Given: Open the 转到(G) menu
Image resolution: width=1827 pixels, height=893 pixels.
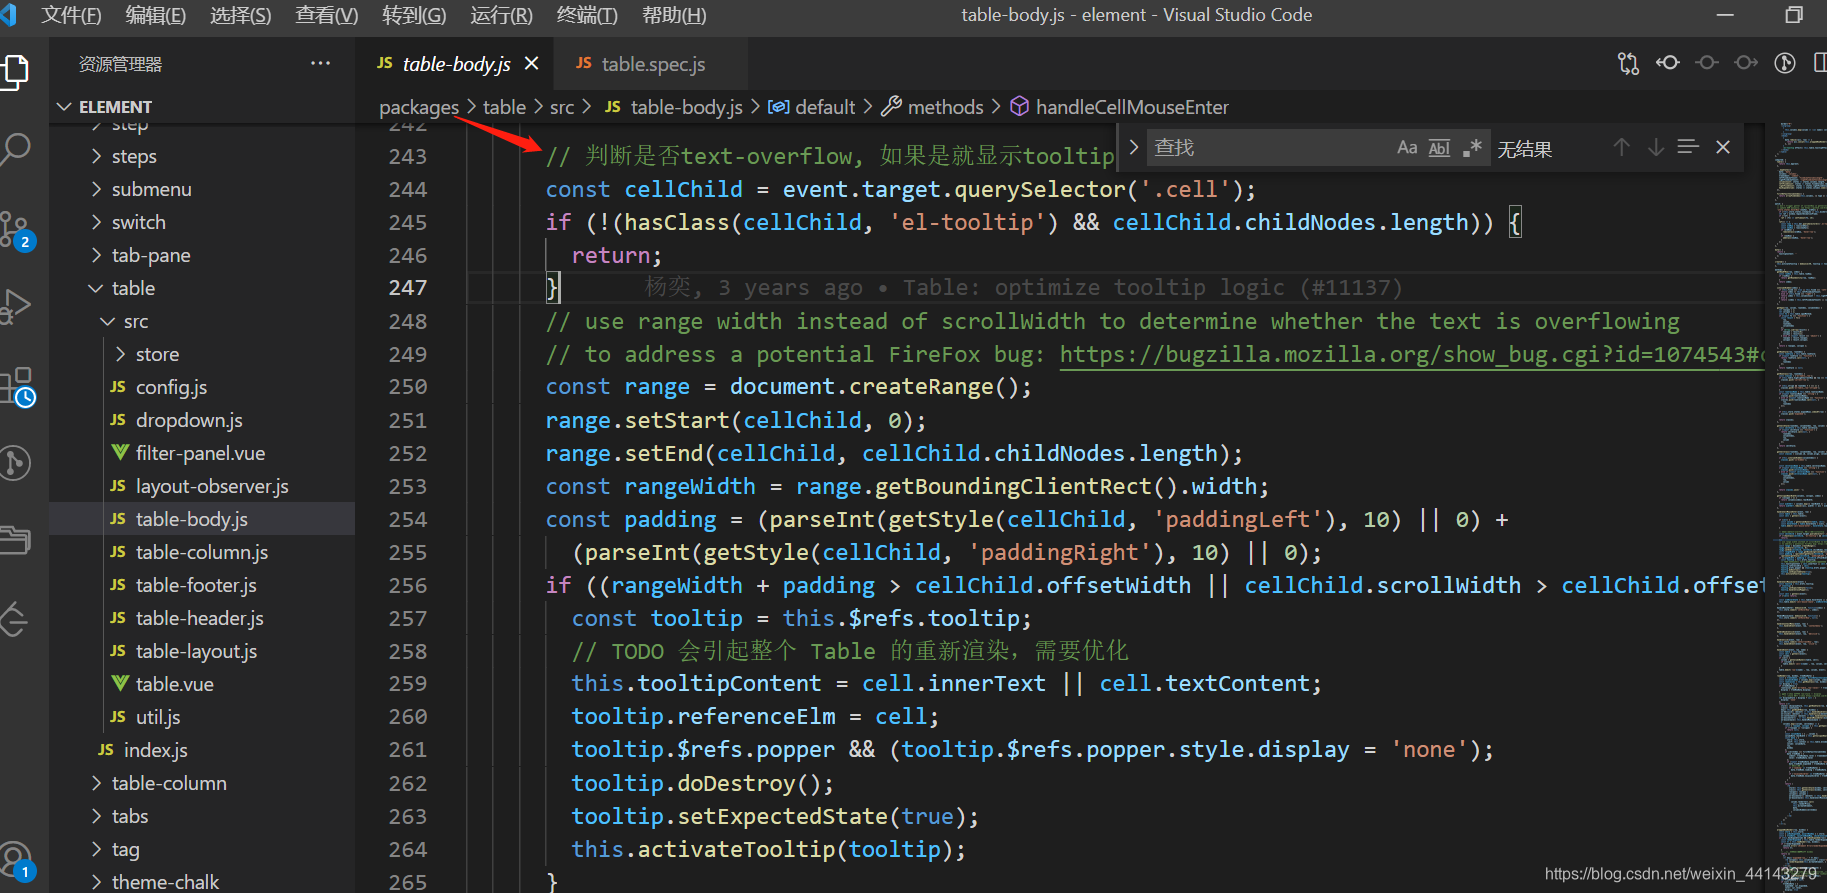Looking at the screenshot, I should click(414, 15).
